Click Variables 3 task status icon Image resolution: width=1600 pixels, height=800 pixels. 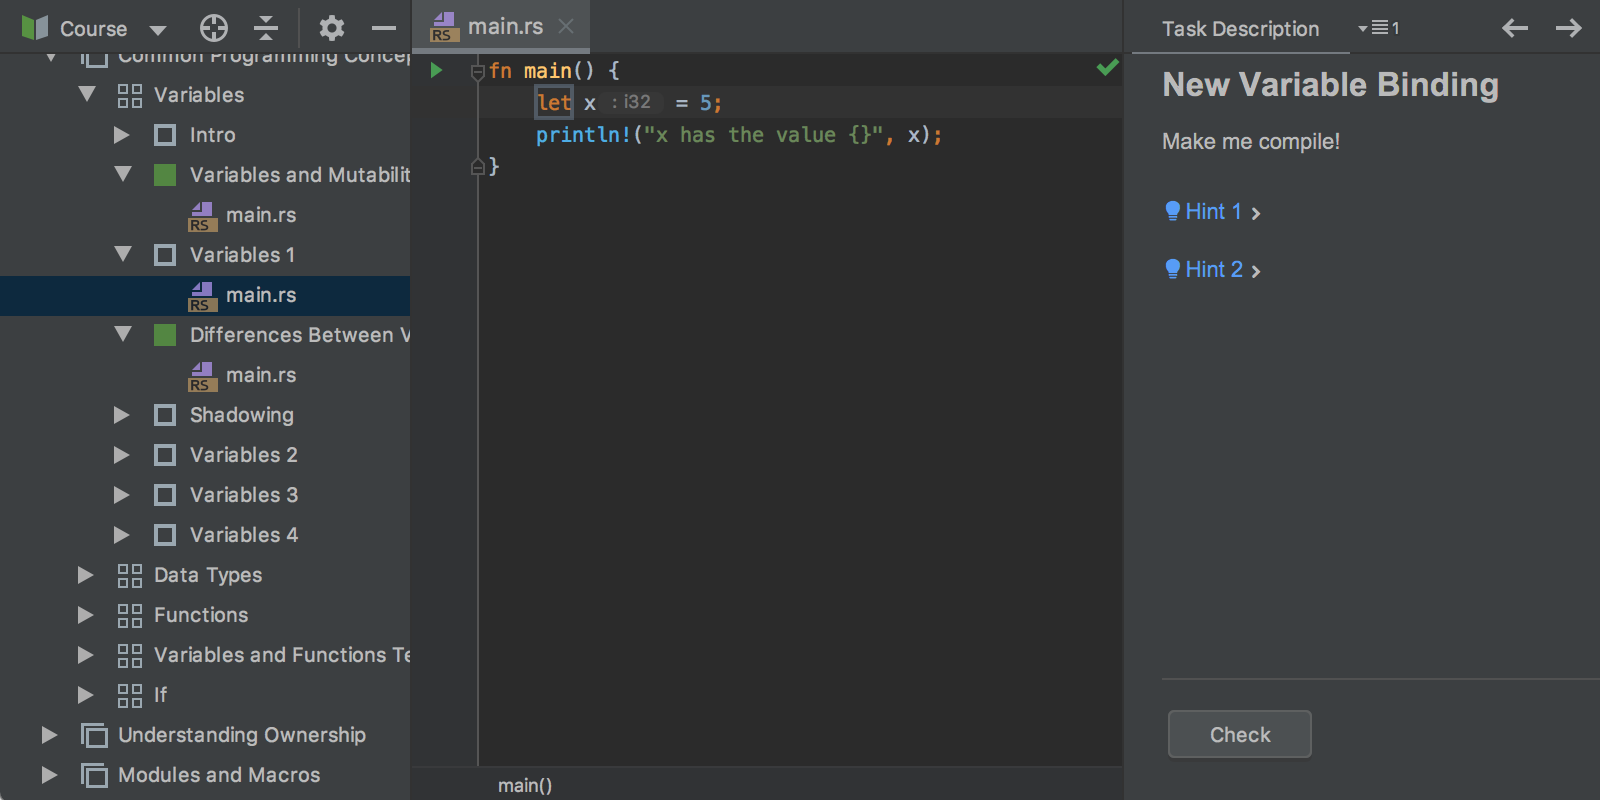pos(165,494)
